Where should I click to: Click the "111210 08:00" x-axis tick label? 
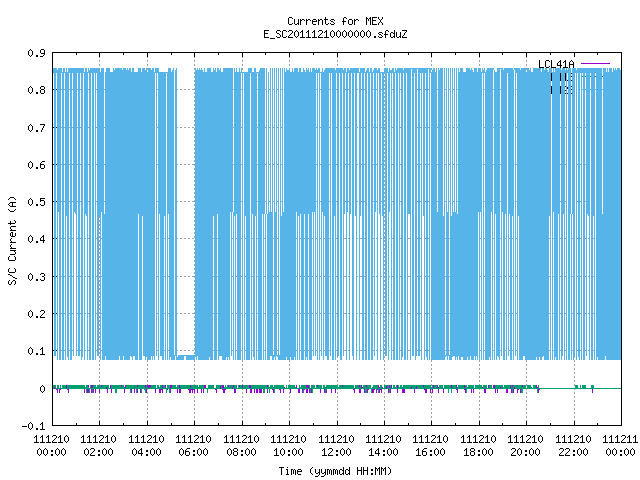242,446
